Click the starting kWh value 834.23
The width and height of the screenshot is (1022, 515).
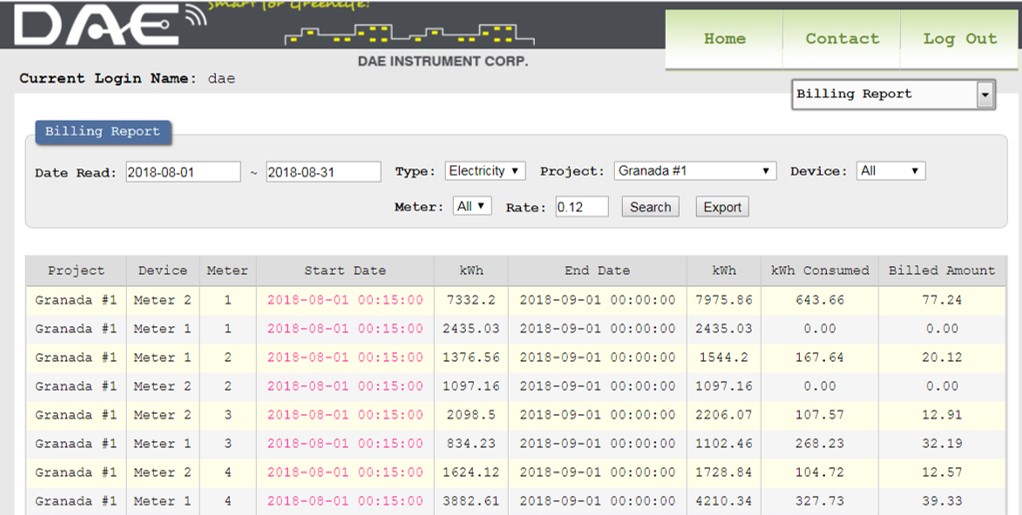471,444
